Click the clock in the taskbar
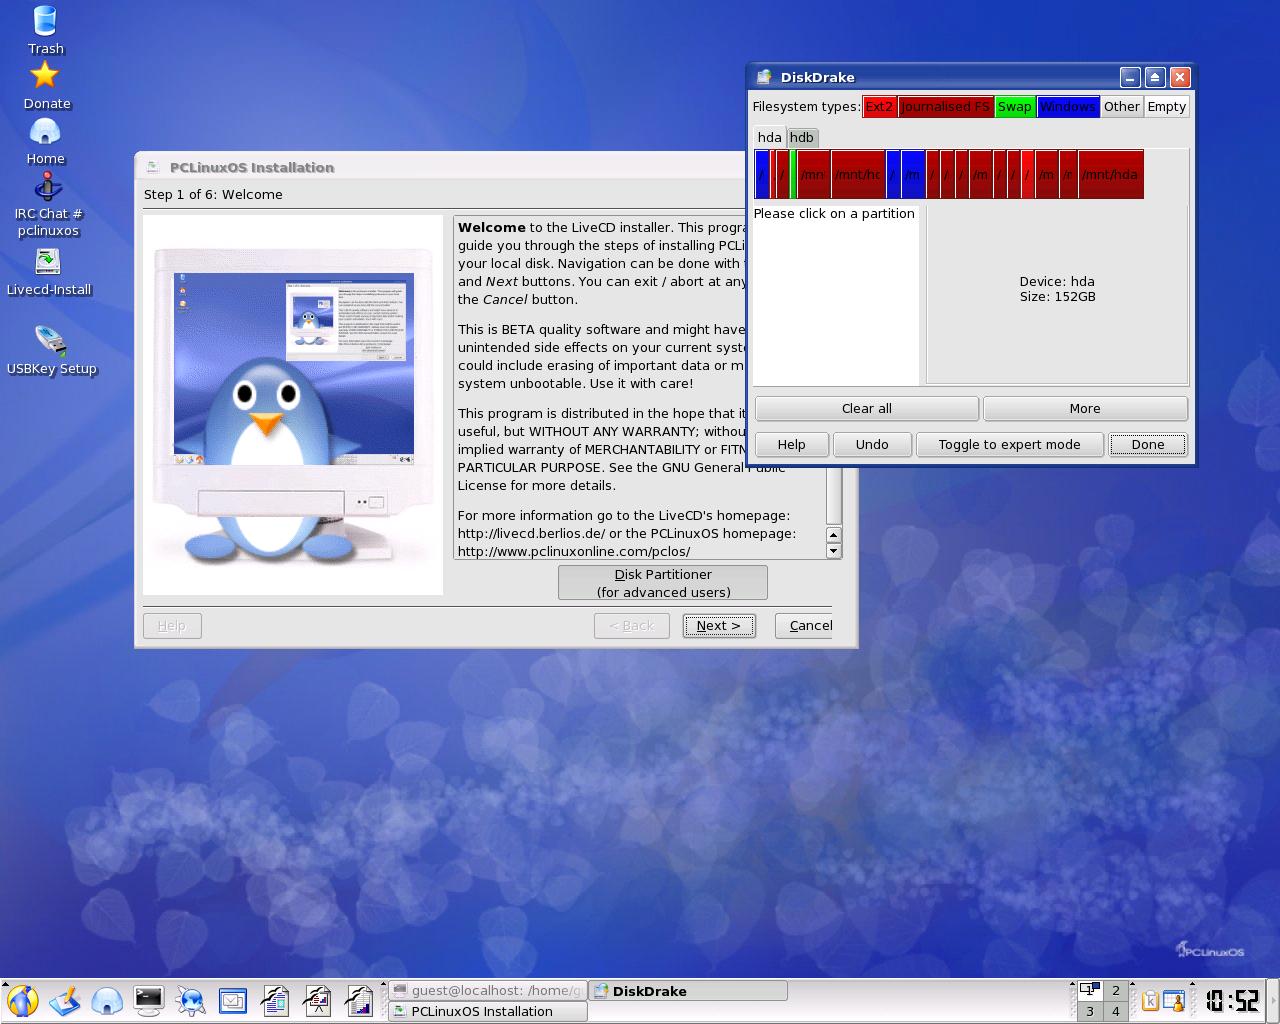The height and width of the screenshot is (1024, 1280). pyautogui.click(x=1233, y=1001)
